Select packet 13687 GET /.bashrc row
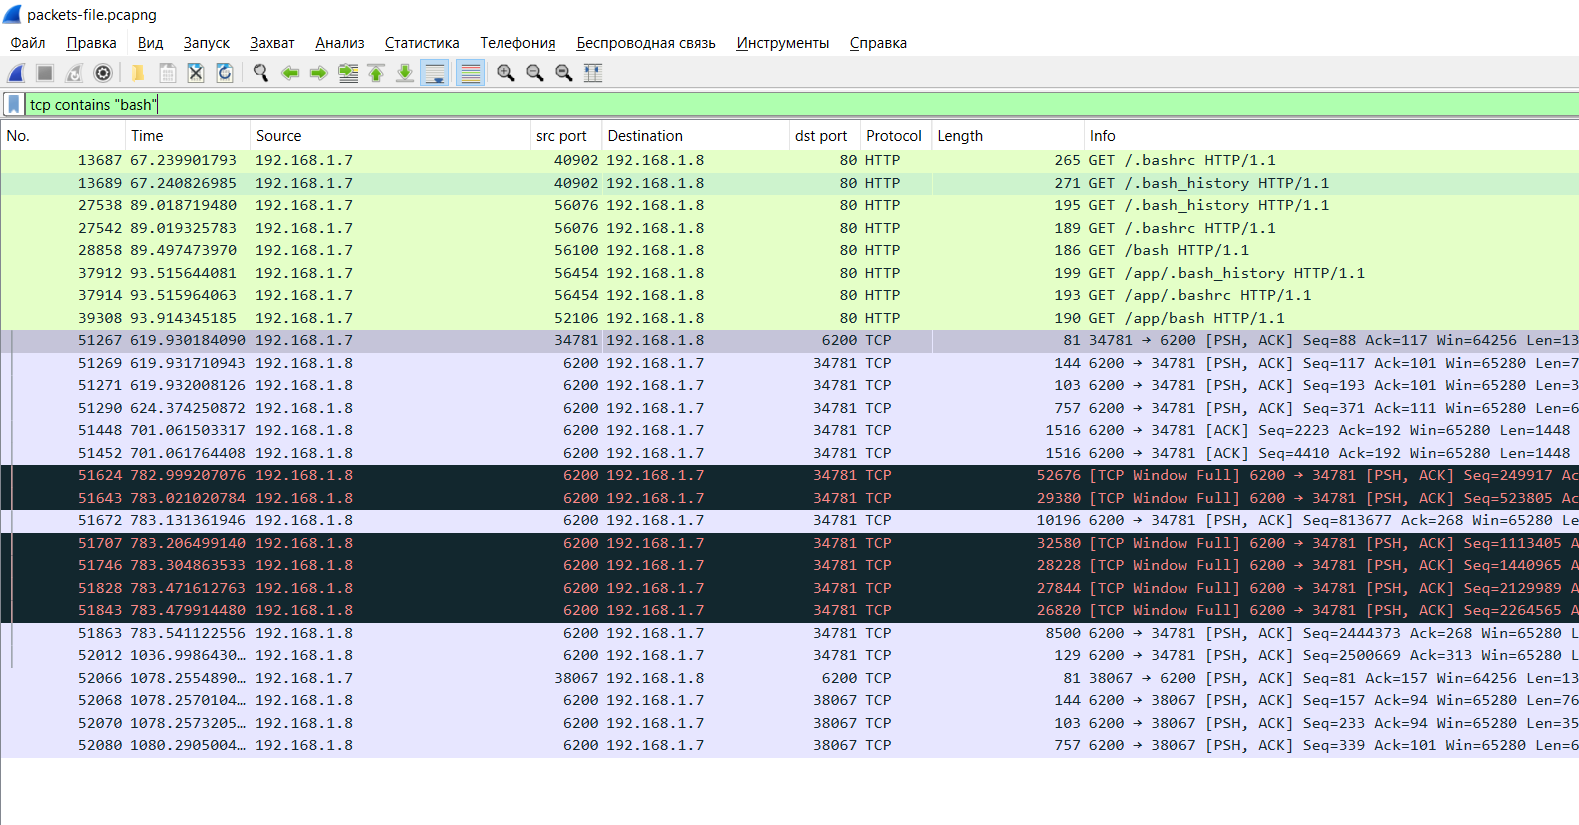The image size is (1579, 825). [x=790, y=160]
